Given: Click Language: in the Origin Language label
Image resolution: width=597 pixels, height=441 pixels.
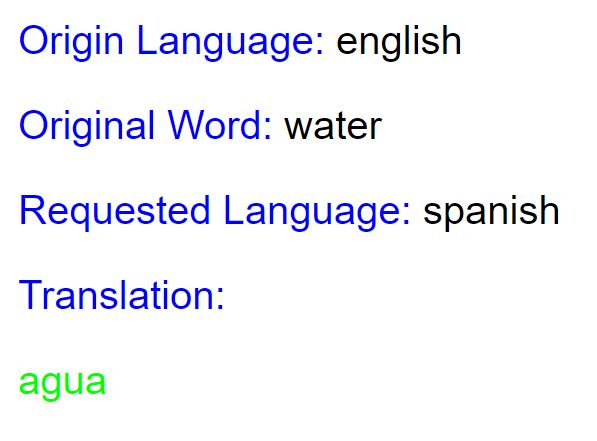Looking at the screenshot, I should point(231,43).
